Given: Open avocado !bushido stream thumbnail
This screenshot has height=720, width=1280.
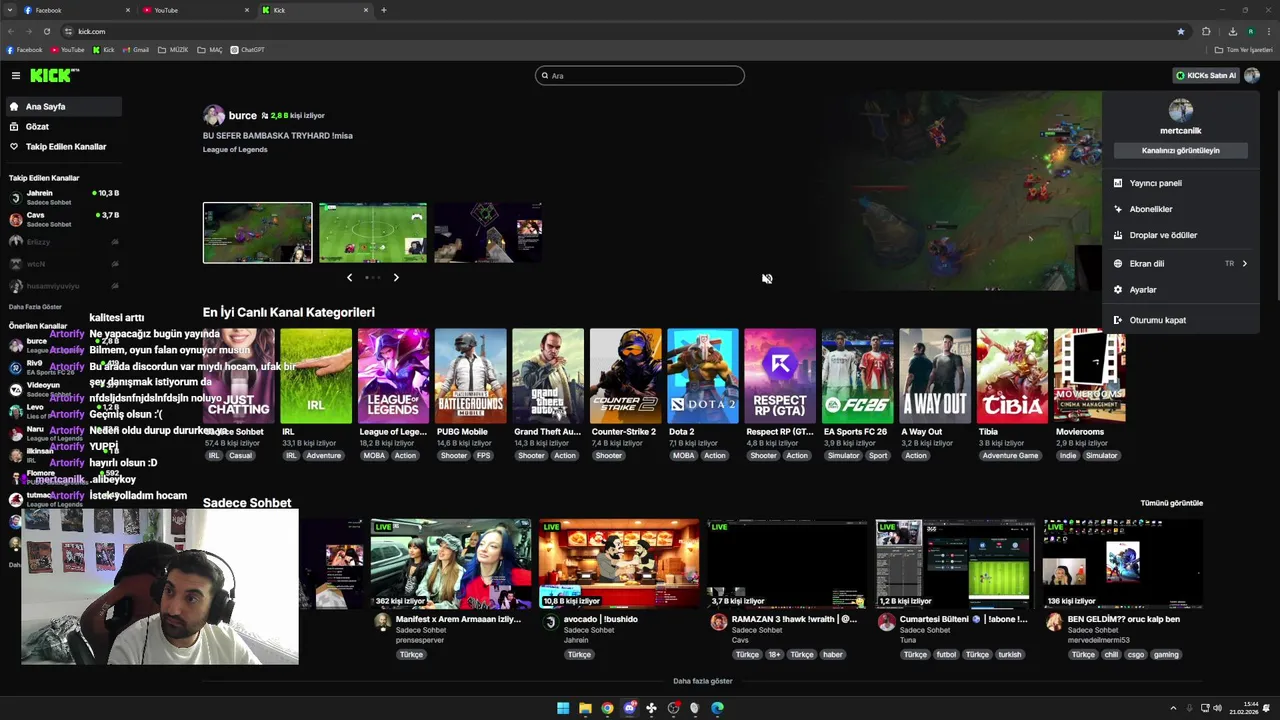Looking at the screenshot, I should click(x=619, y=563).
